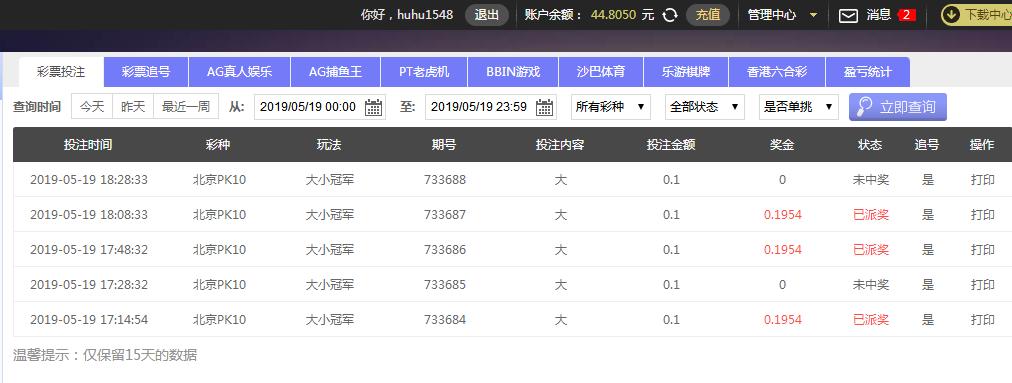
Task: Click the 管理中心 menu label
Action: pyautogui.click(x=772, y=15)
